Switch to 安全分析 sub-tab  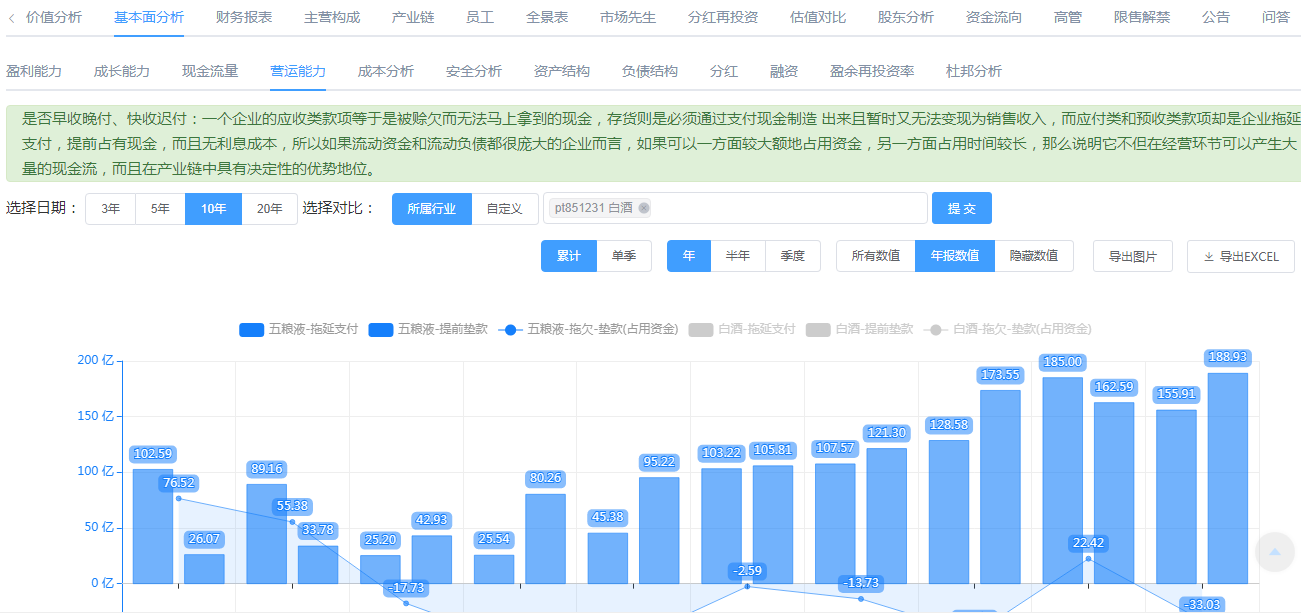[474, 71]
